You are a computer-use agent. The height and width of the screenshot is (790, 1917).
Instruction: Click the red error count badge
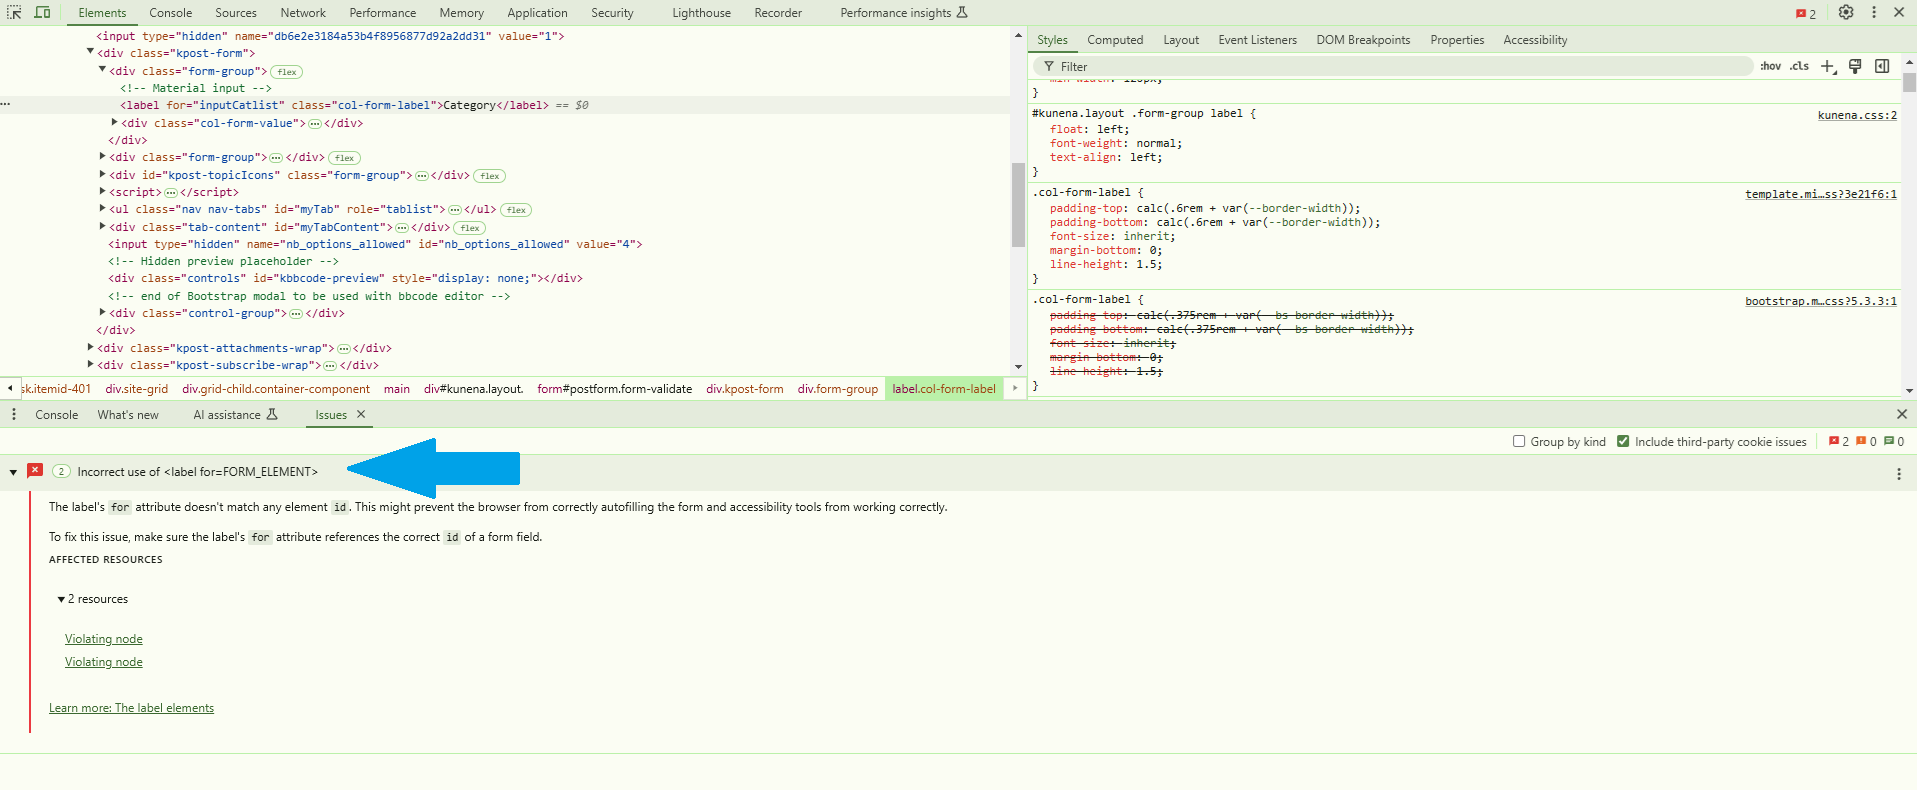pyautogui.click(x=1806, y=14)
